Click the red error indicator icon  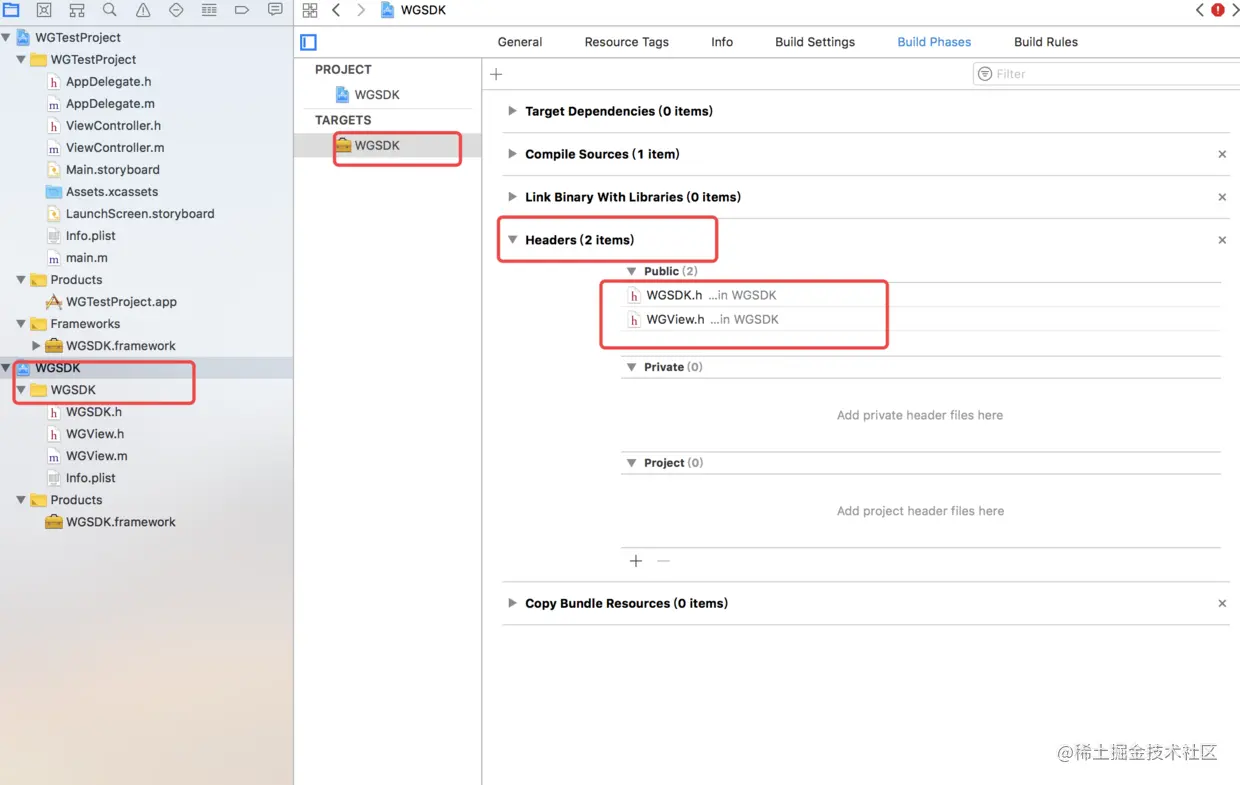(1217, 10)
